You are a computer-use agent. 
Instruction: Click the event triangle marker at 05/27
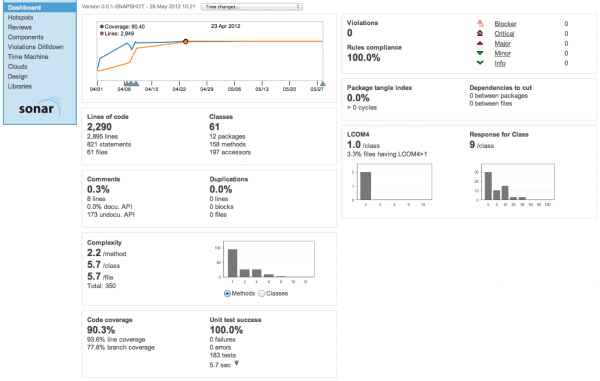point(323,84)
